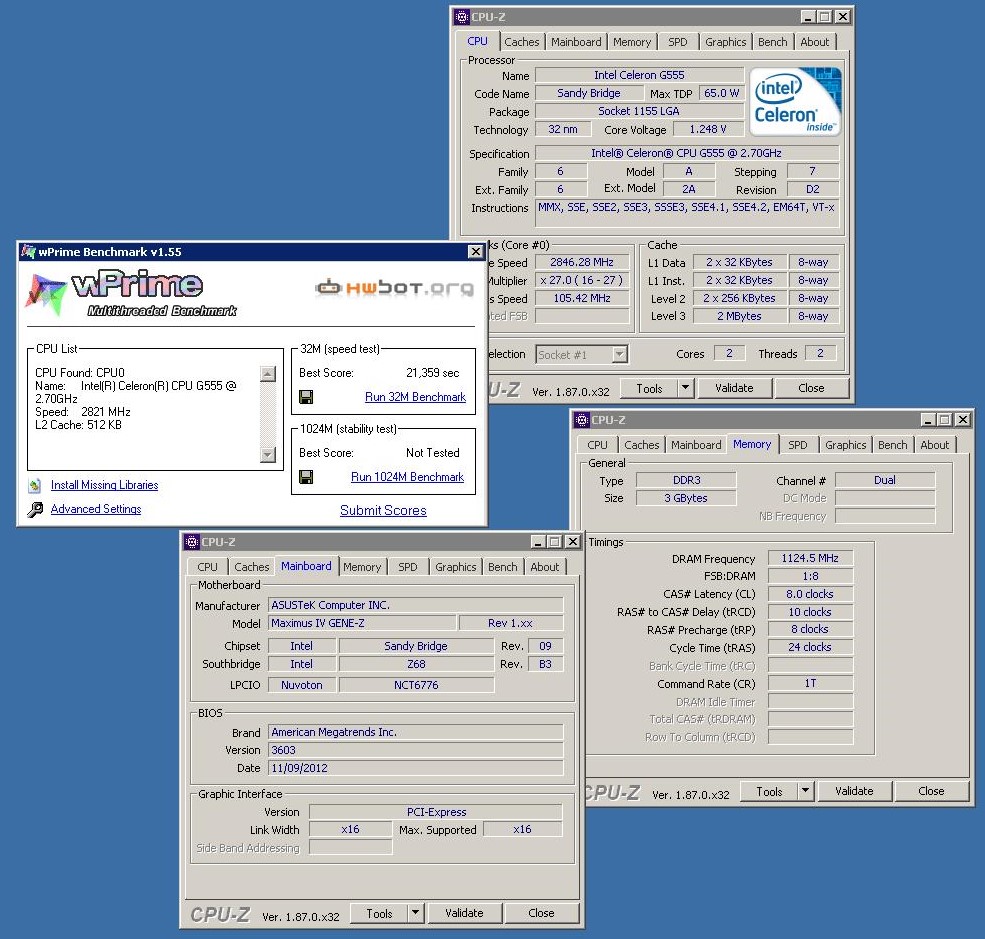Screen dimensions: 985x939
Task: Open the Install Missing Libraries link
Action: pos(104,485)
